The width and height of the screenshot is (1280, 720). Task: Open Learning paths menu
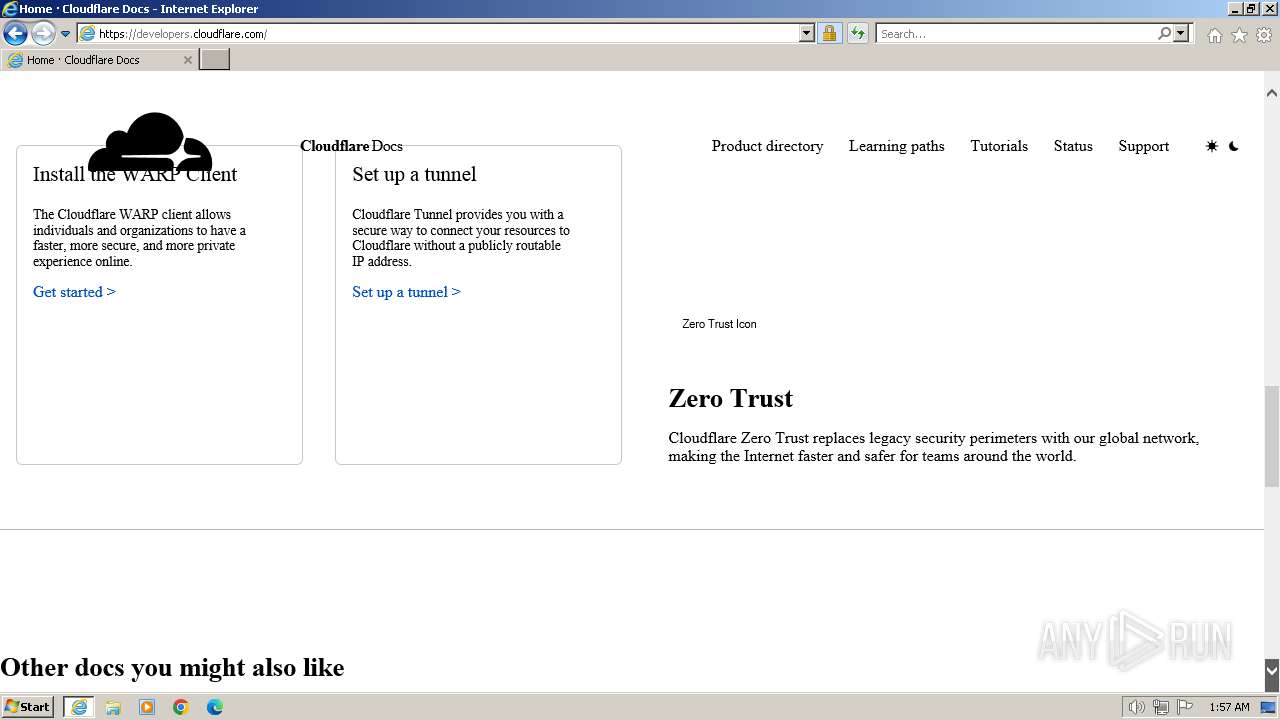point(896,146)
